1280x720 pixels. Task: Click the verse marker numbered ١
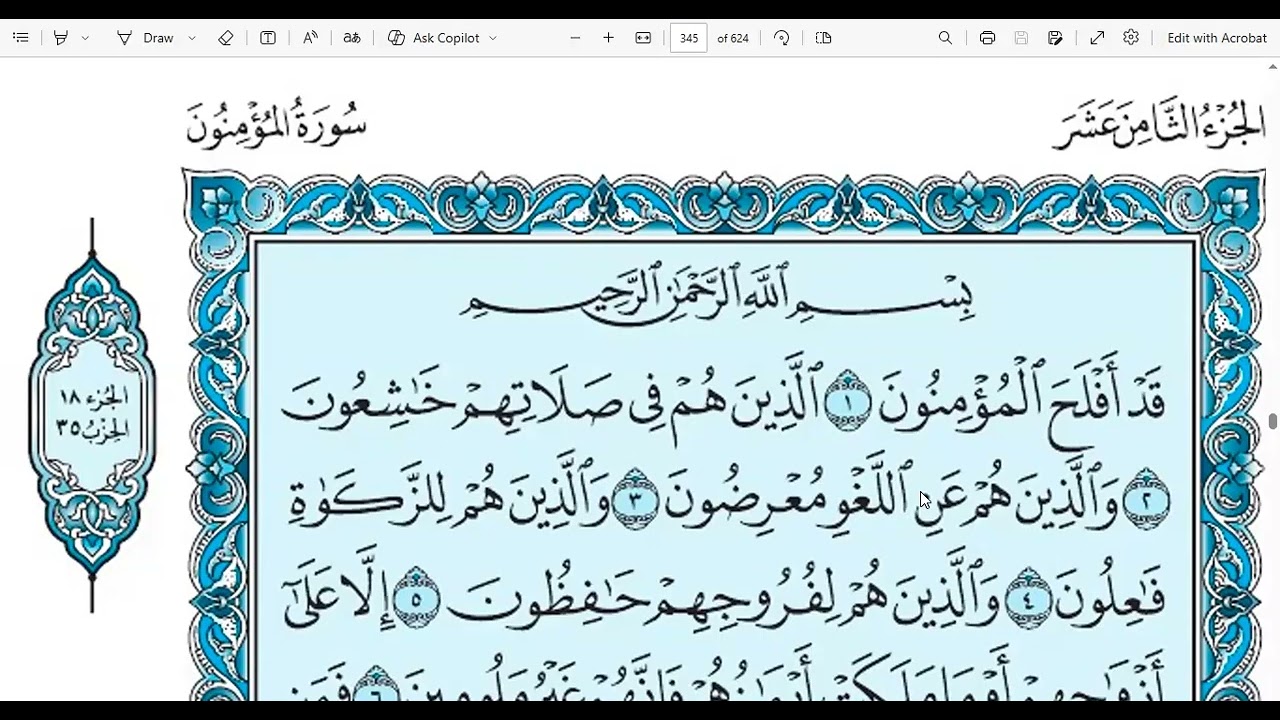pos(847,401)
